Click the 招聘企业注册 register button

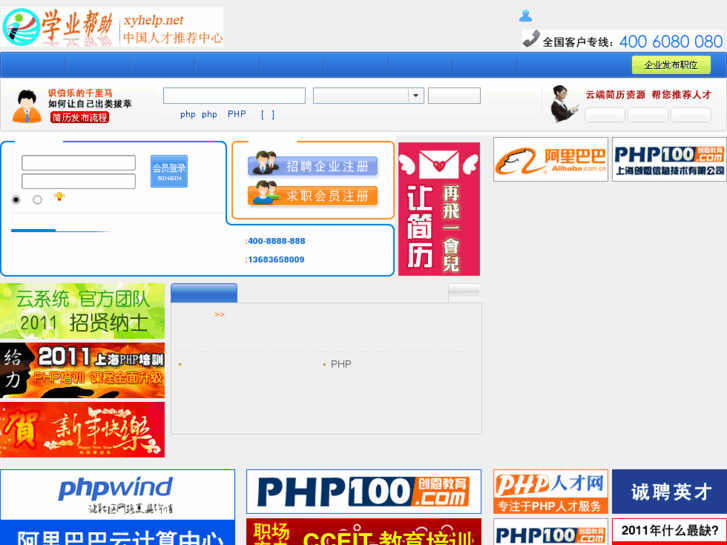pyautogui.click(x=313, y=166)
